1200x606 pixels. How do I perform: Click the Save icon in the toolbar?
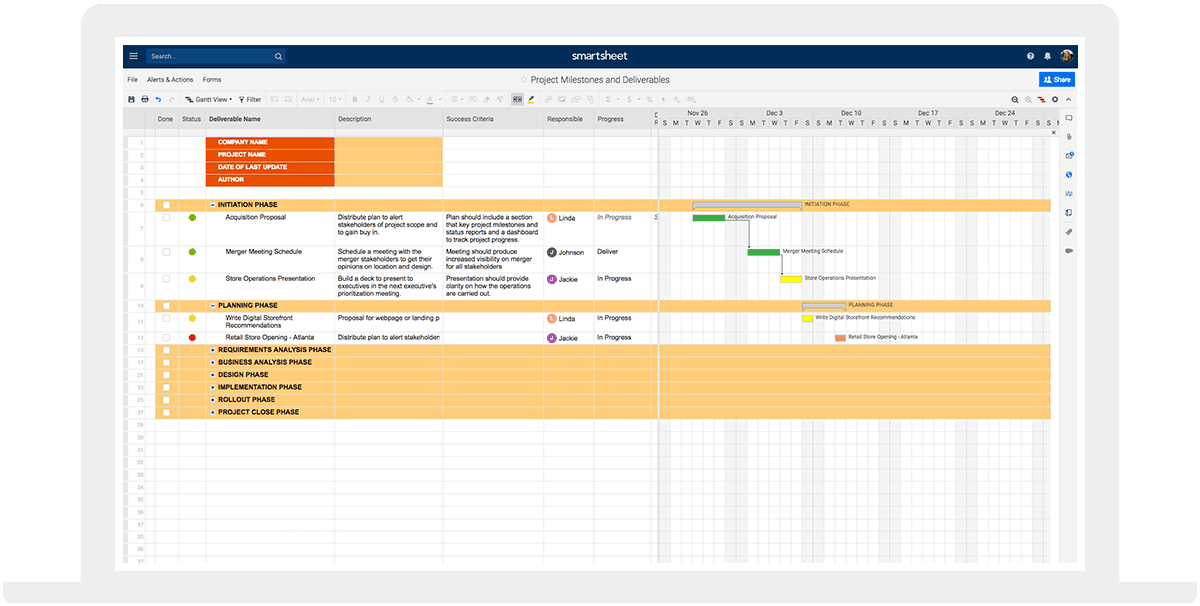(x=131, y=99)
